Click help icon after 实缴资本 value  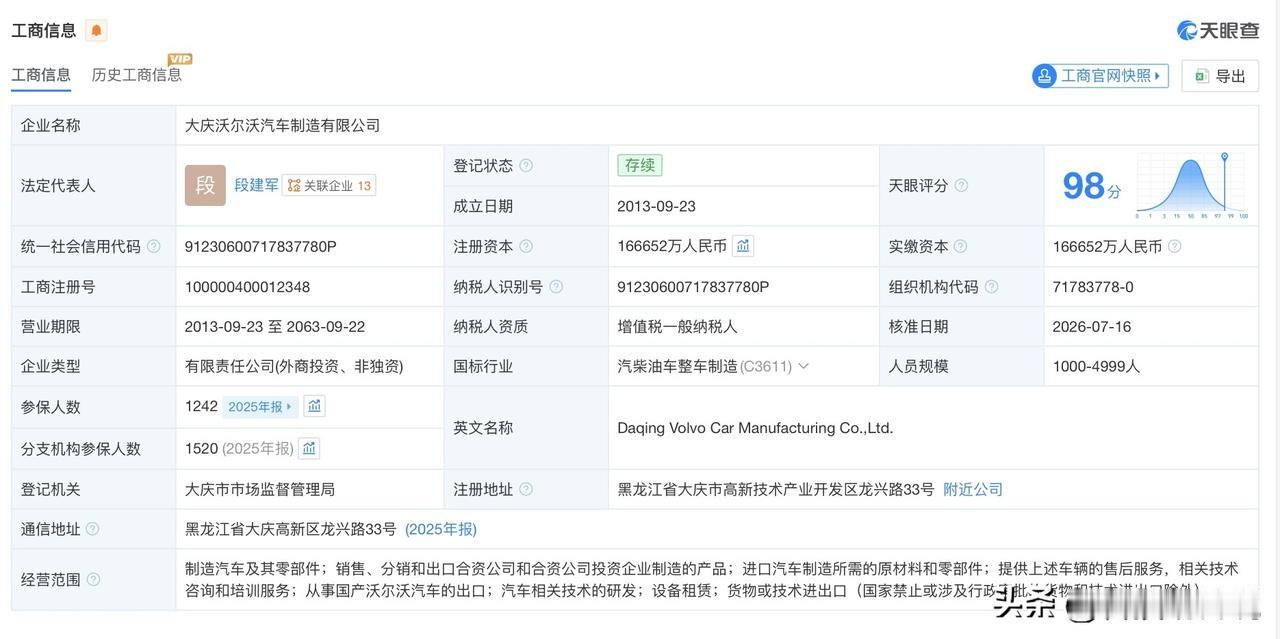(1174, 246)
